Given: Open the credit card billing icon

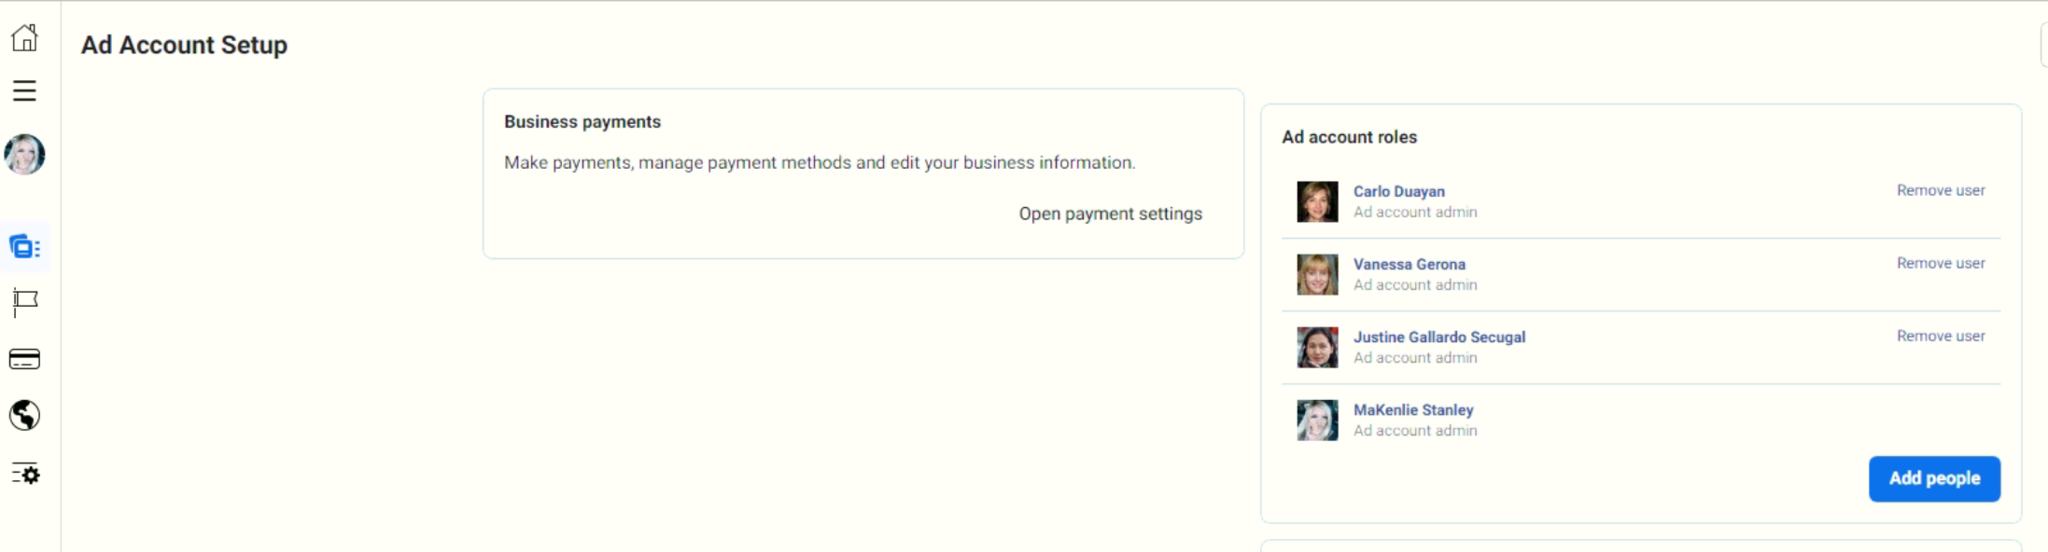Looking at the screenshot, I should (25, 359).
